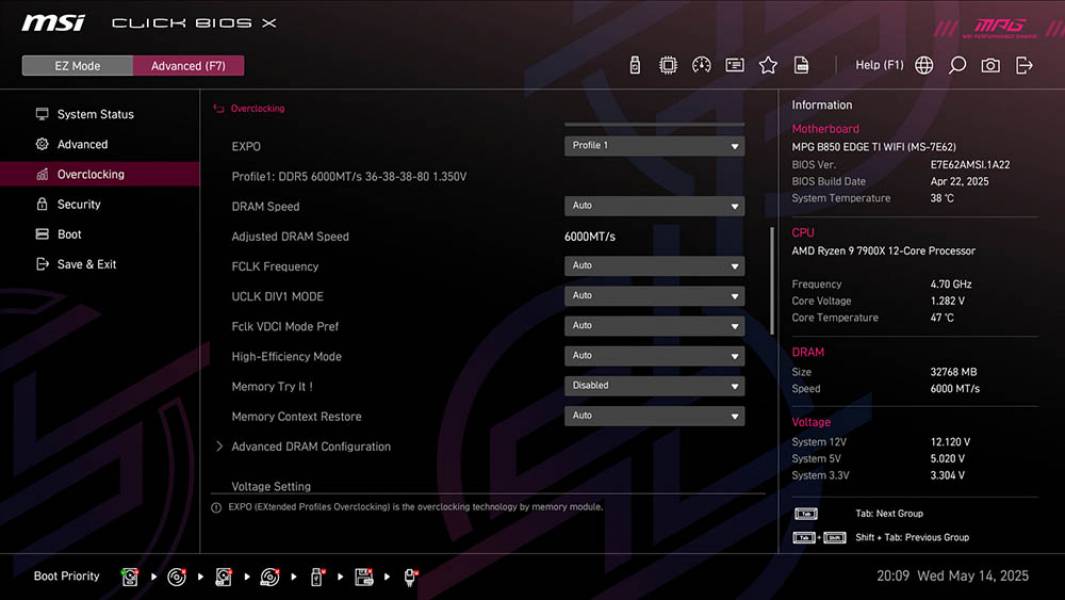Click the Tab: Next Group hint

pos(889,514)
